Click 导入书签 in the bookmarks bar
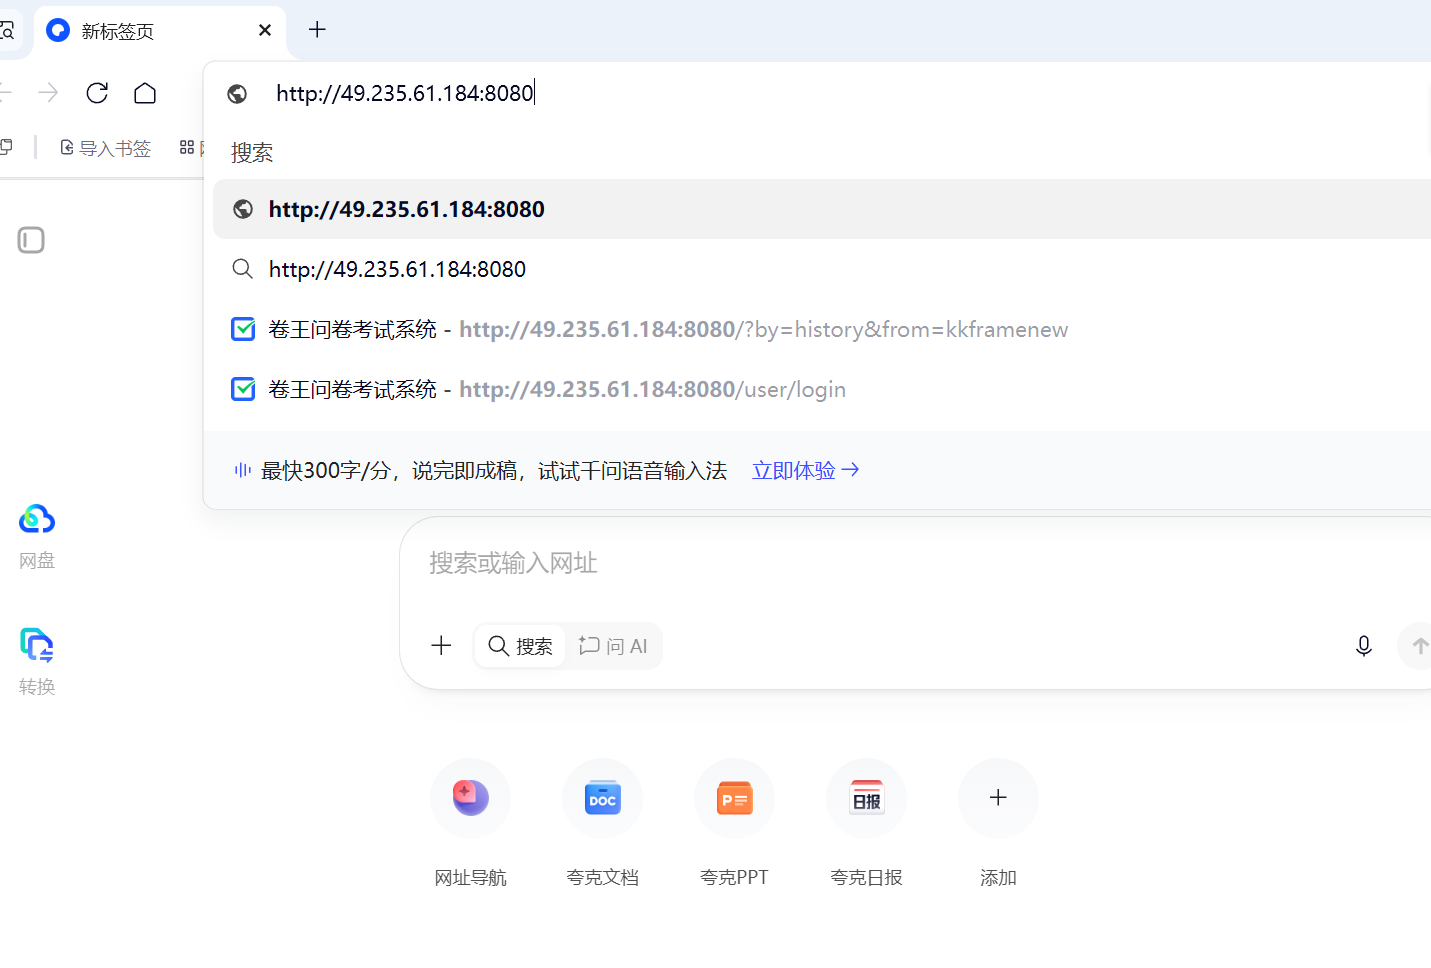1431x968 pixels. click(106, 148)
